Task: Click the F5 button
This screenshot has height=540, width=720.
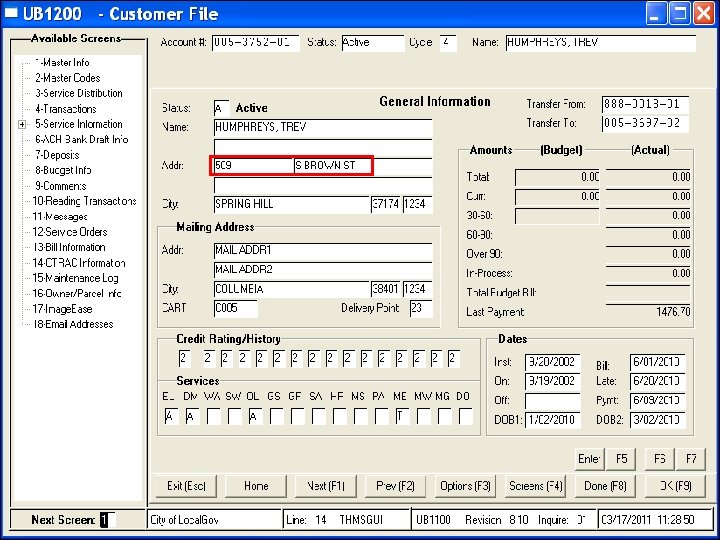Action: pos(622,458)
